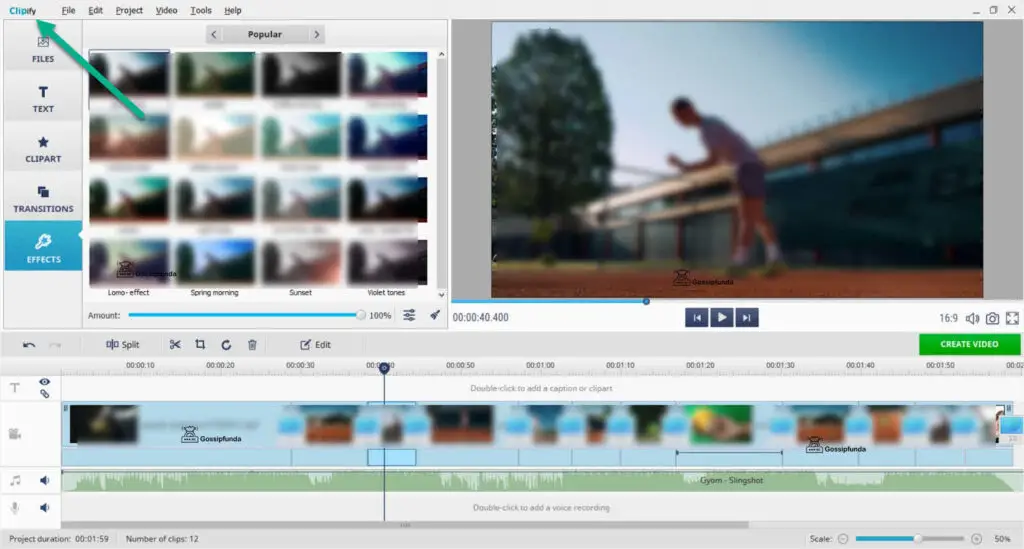Open the Help menu
This screenshot has width=1024, height=549.
click(232, 10)
